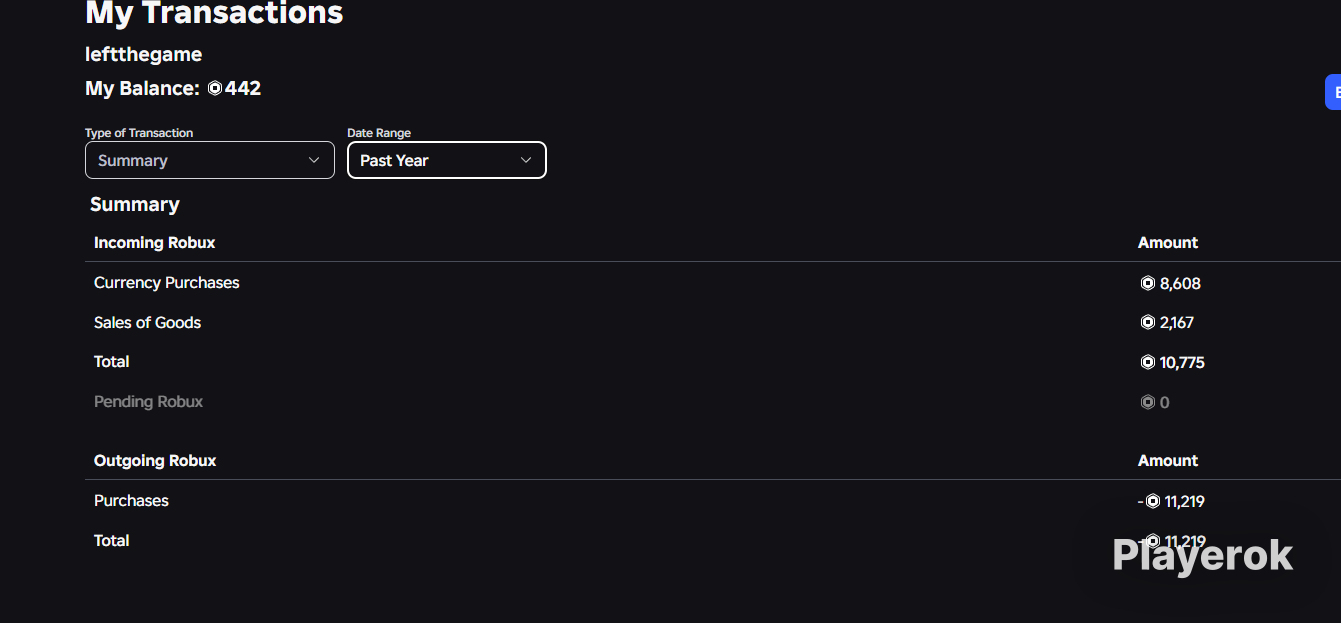This screenshot has height=623, width=1341.
Task: Click the Robux icon next to 8,608
Action: click(1148, 283)
